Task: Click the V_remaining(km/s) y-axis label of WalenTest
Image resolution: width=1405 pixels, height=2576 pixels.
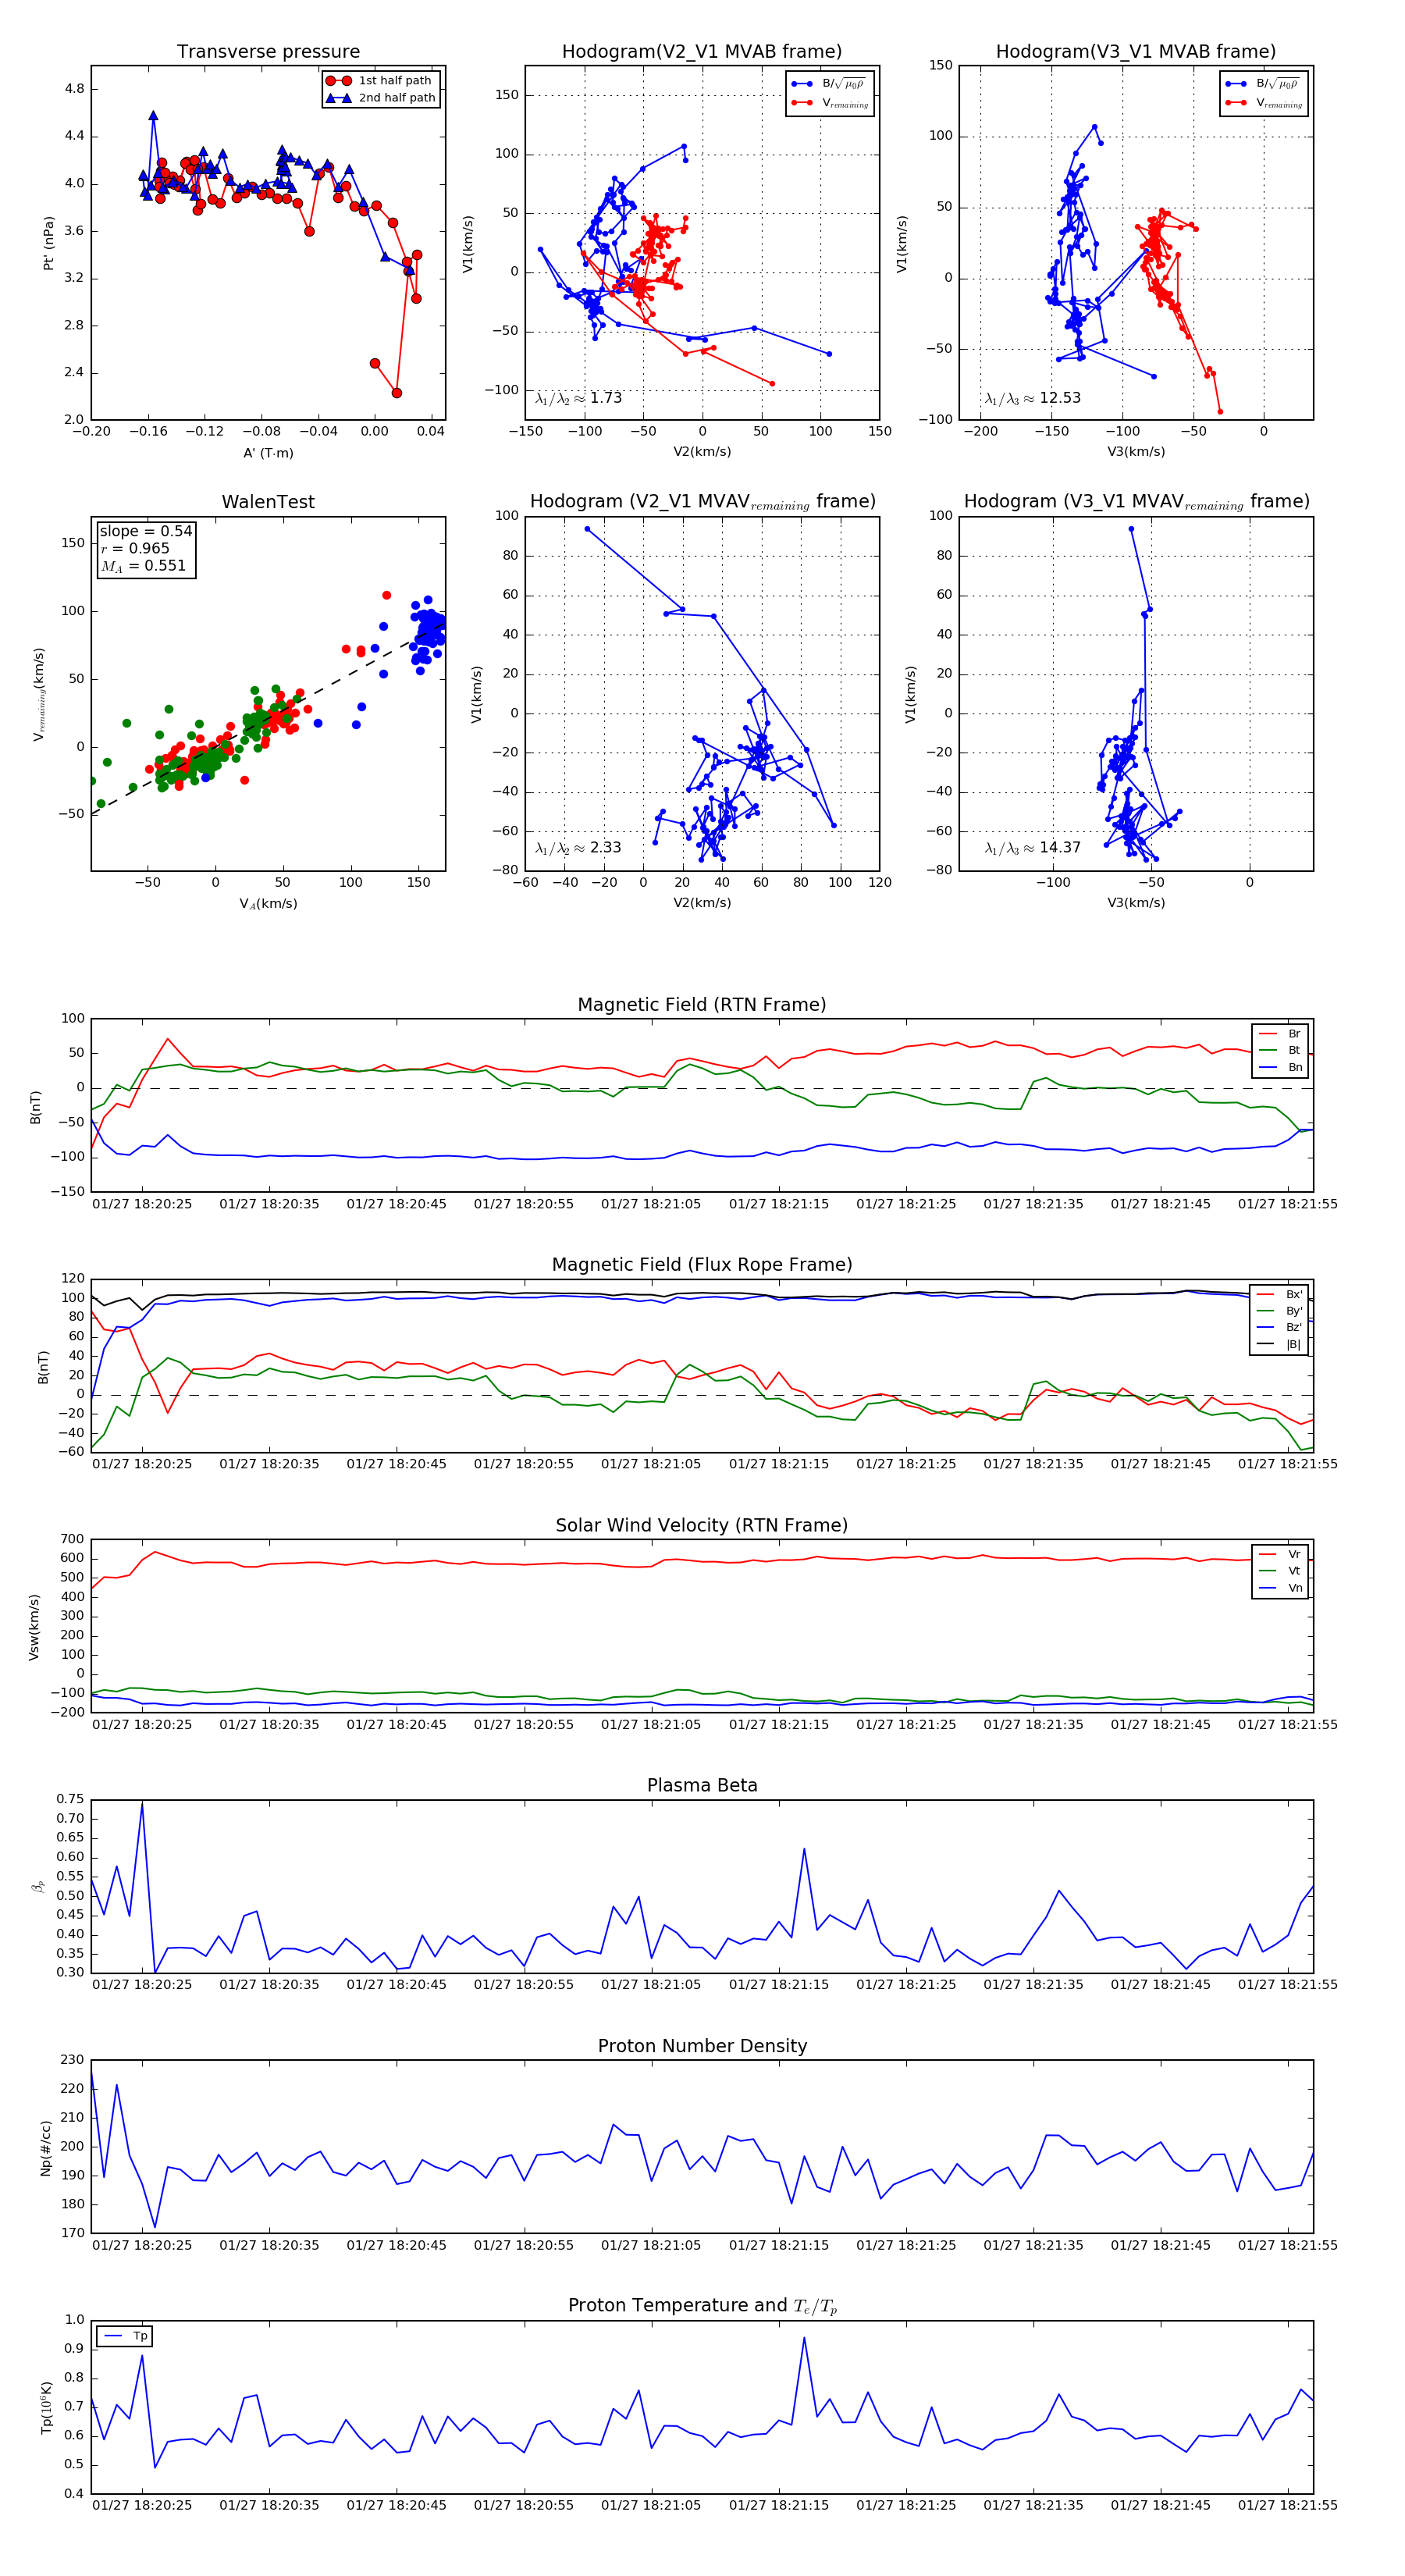Action: point(39,694)
